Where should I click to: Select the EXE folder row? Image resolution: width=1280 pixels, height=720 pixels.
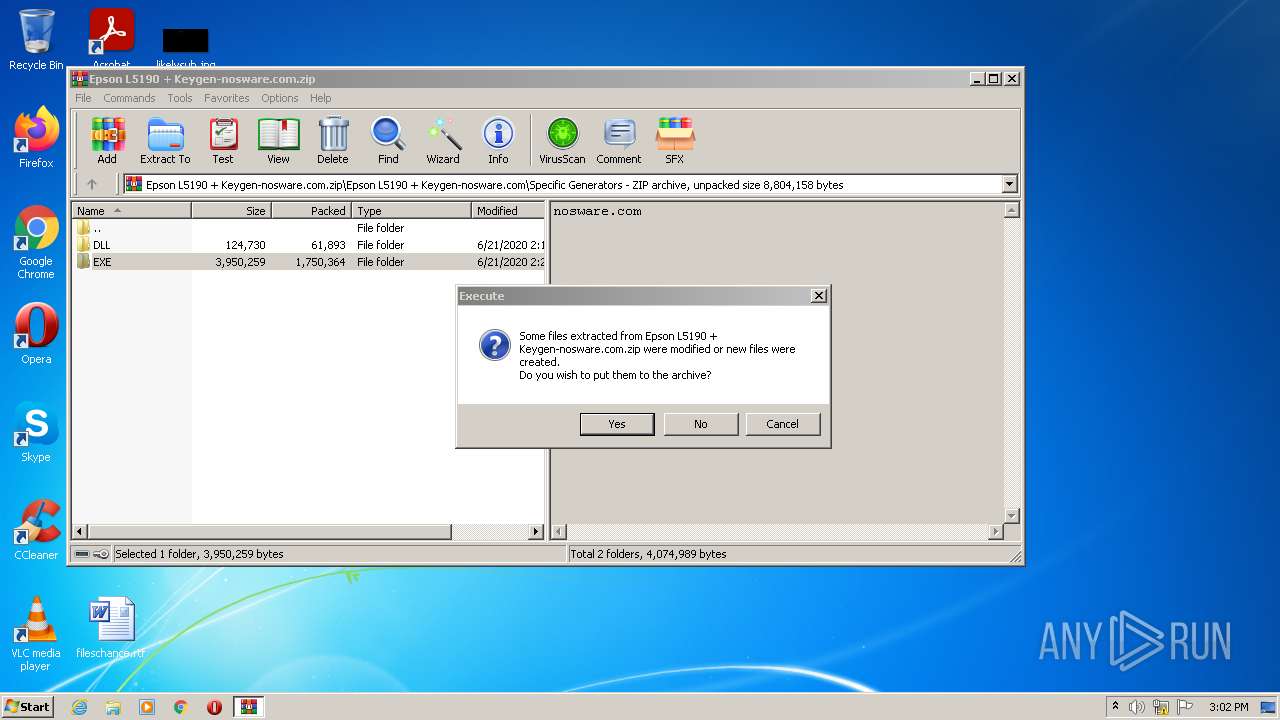[x=309, y=262]
